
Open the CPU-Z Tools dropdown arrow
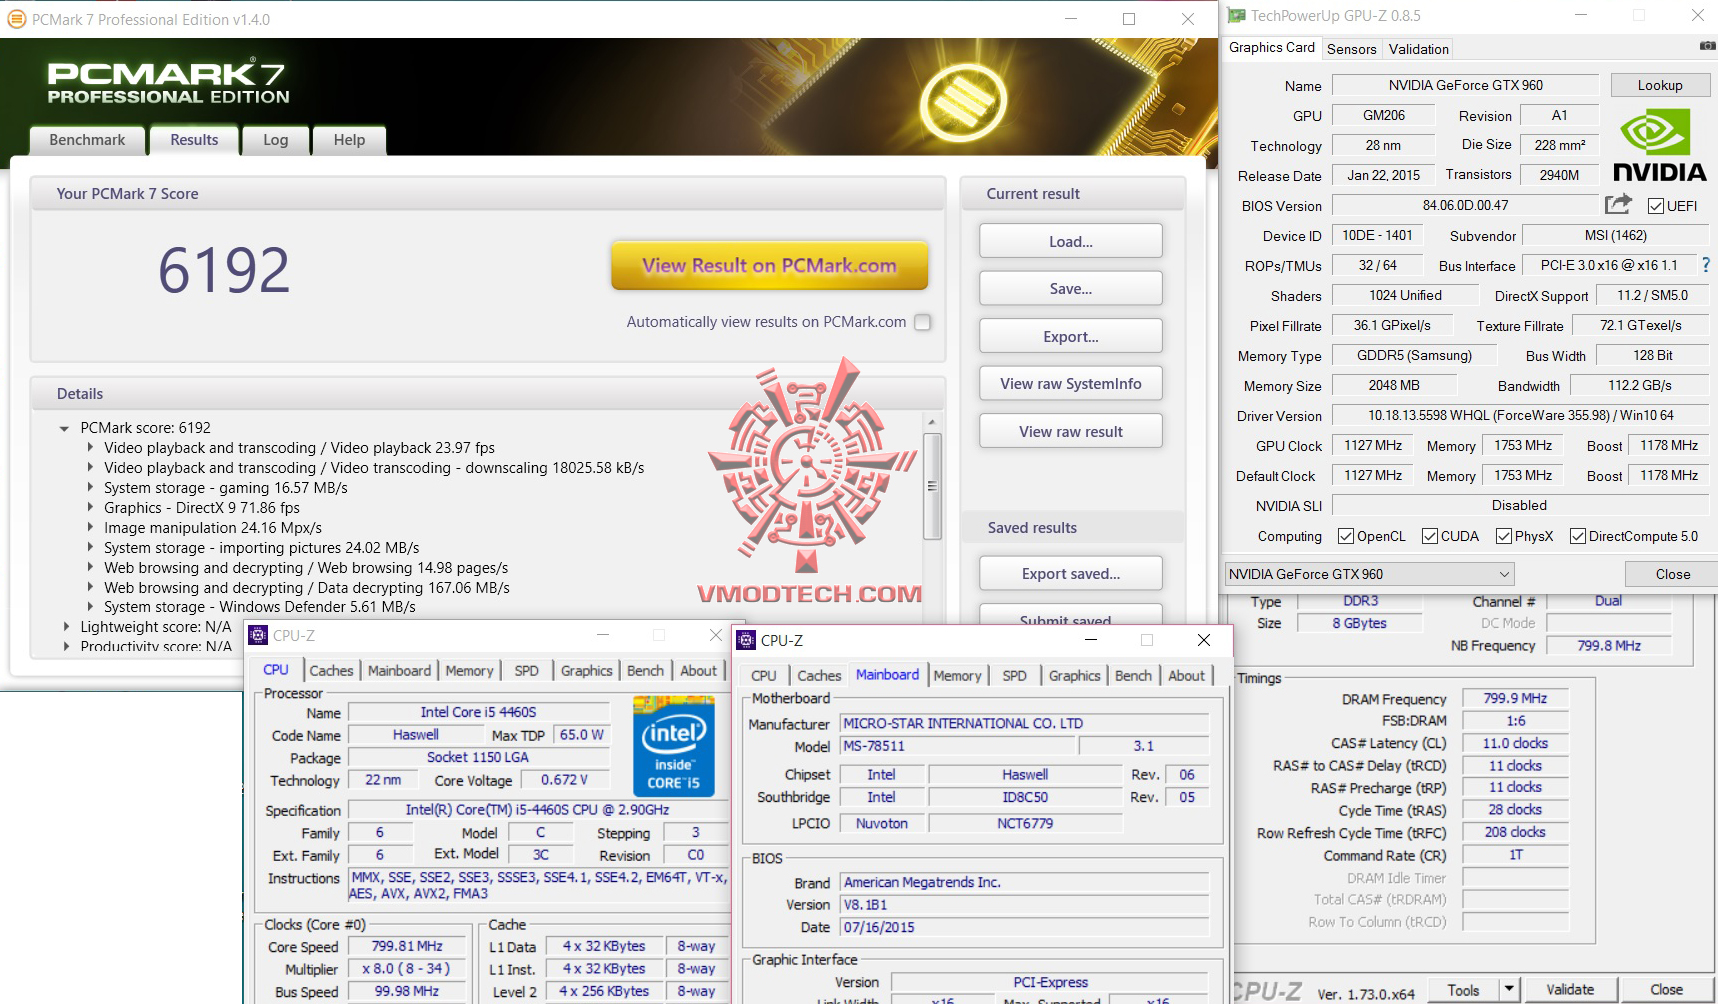point(1509,989)
